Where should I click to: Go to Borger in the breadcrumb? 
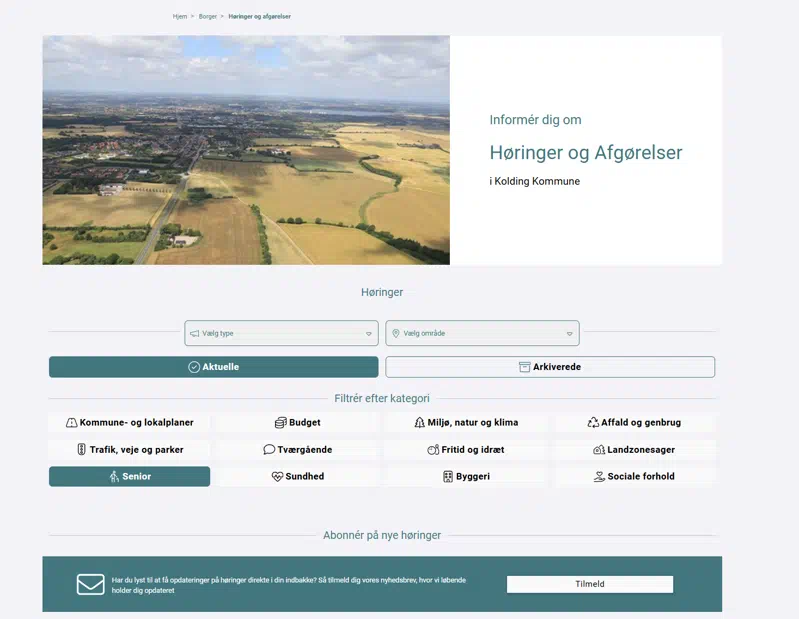208,17
